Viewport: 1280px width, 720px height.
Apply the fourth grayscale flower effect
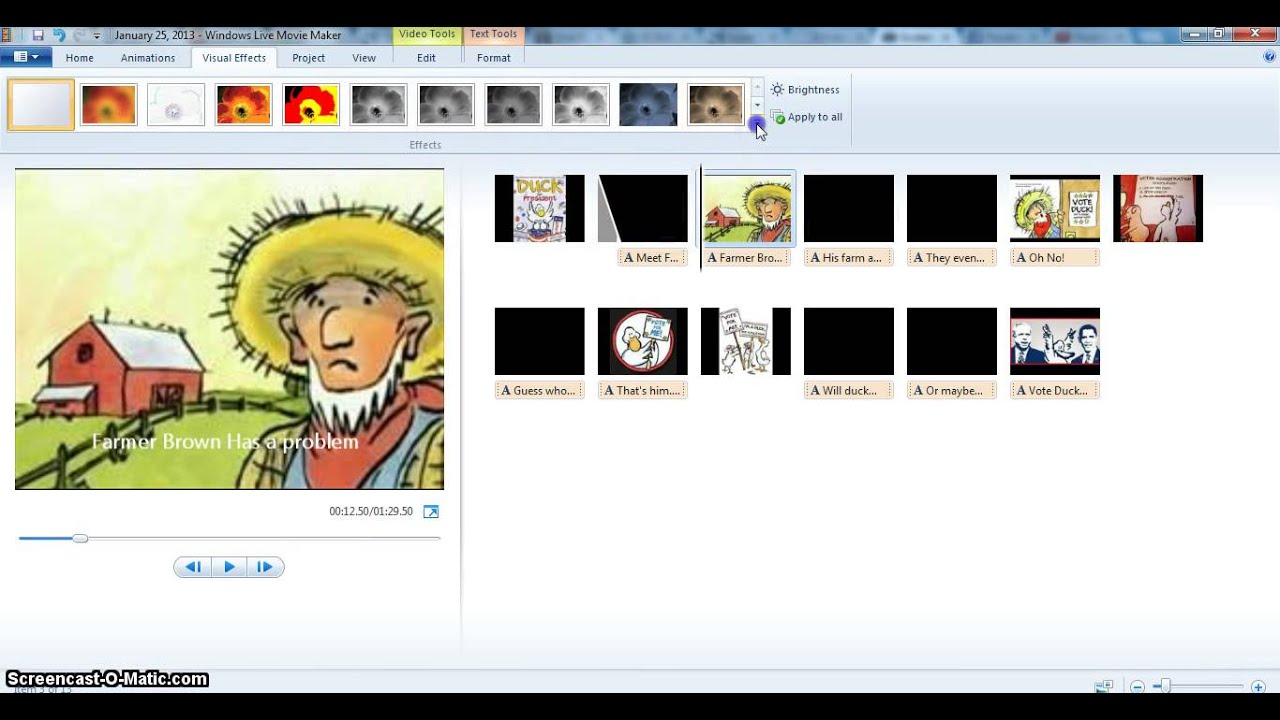(581, 105)
